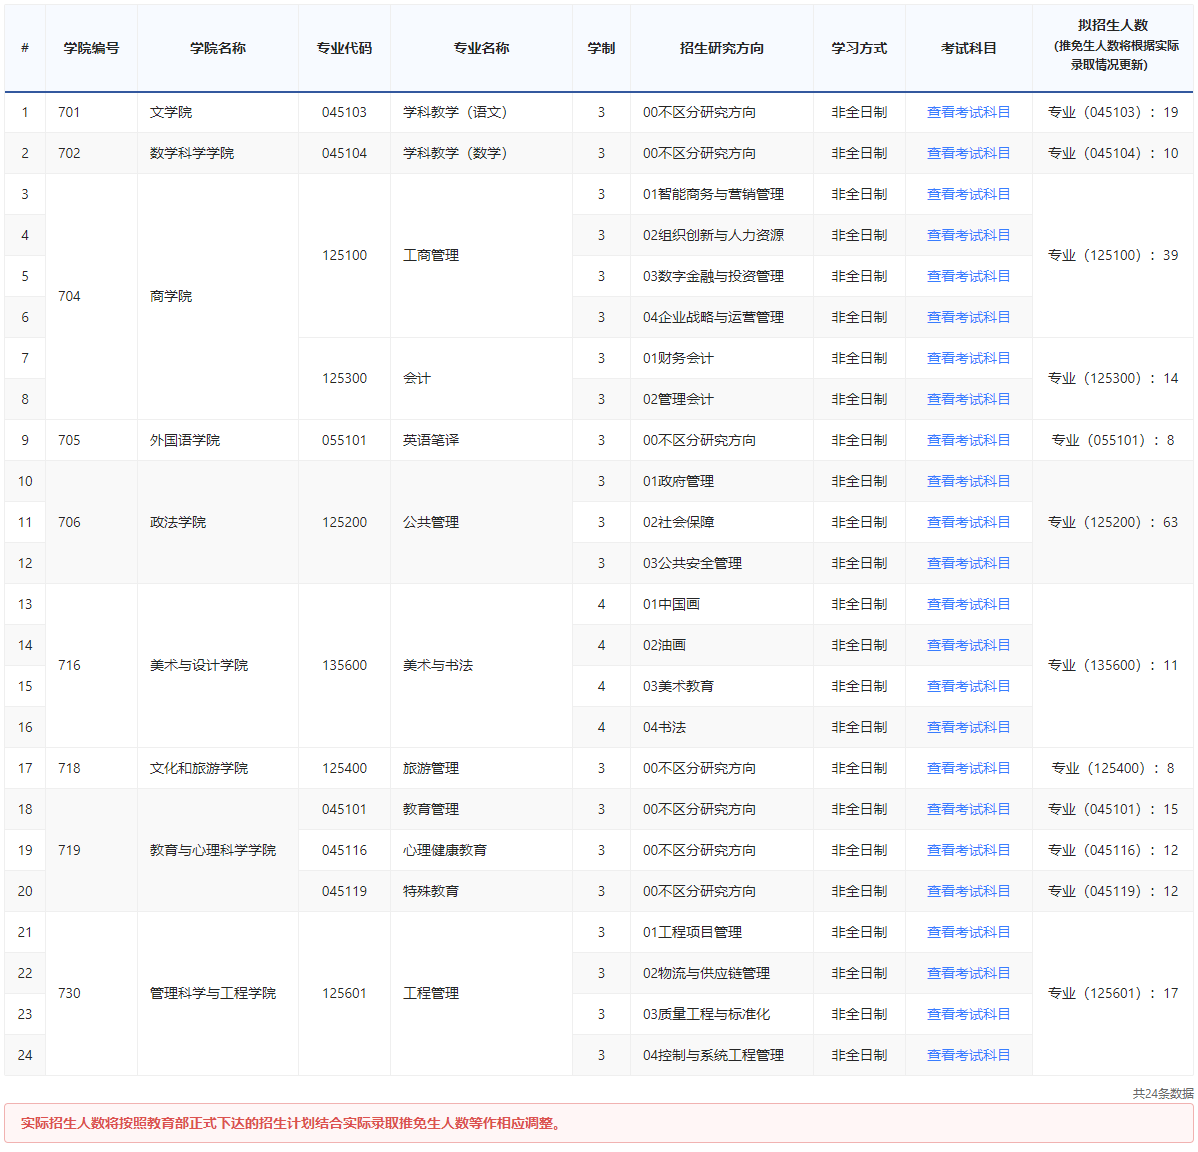Open 查看考试科目 for 03公共安全管理
The width and height of the screenshot is (1198, 1152).
coord(968,563)
